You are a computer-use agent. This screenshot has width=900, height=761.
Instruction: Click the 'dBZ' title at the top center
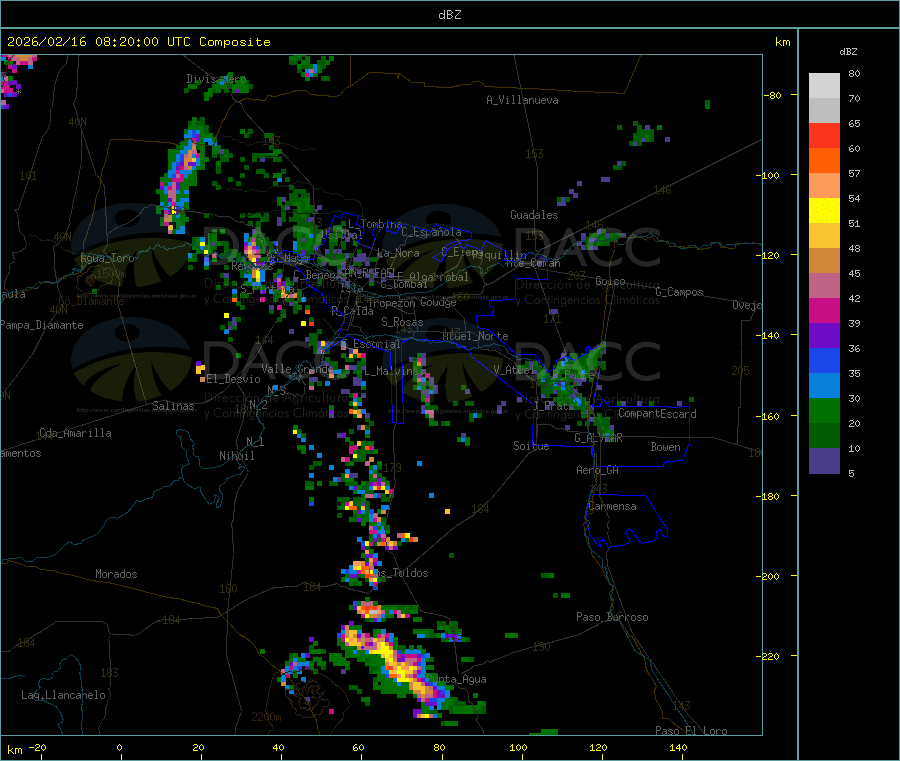(449, 14)
